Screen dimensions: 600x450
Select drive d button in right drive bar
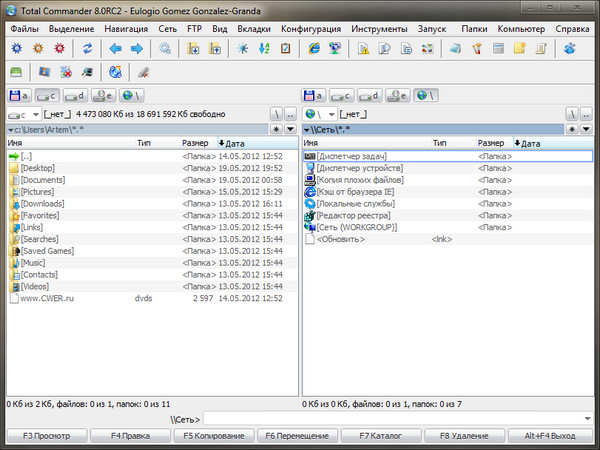[372, 96]
